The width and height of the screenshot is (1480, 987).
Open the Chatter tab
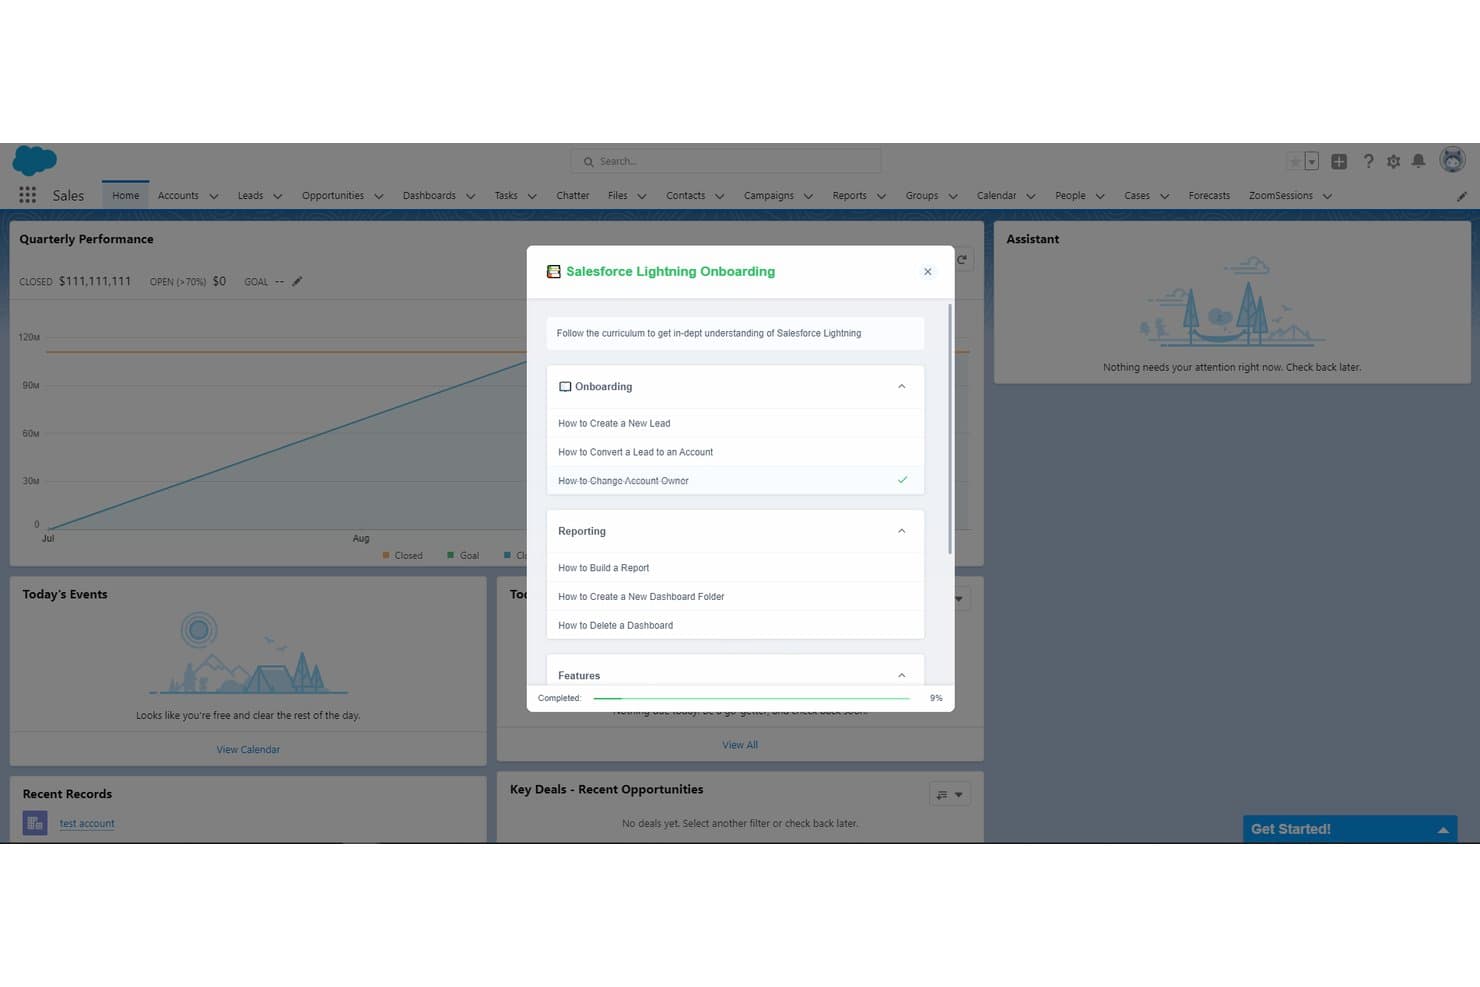point(572,196)
